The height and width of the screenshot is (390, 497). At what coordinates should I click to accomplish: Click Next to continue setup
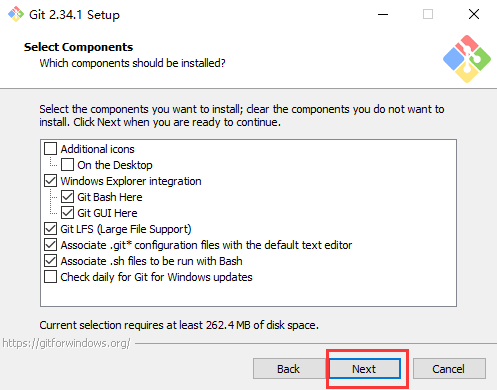pyautogui.click(x=365, y=369)
